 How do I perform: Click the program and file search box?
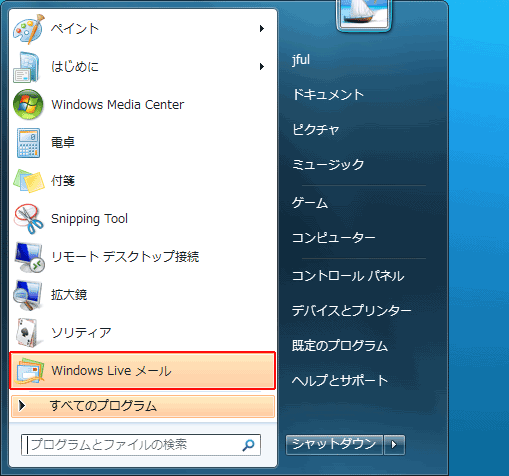coord(141,445)
